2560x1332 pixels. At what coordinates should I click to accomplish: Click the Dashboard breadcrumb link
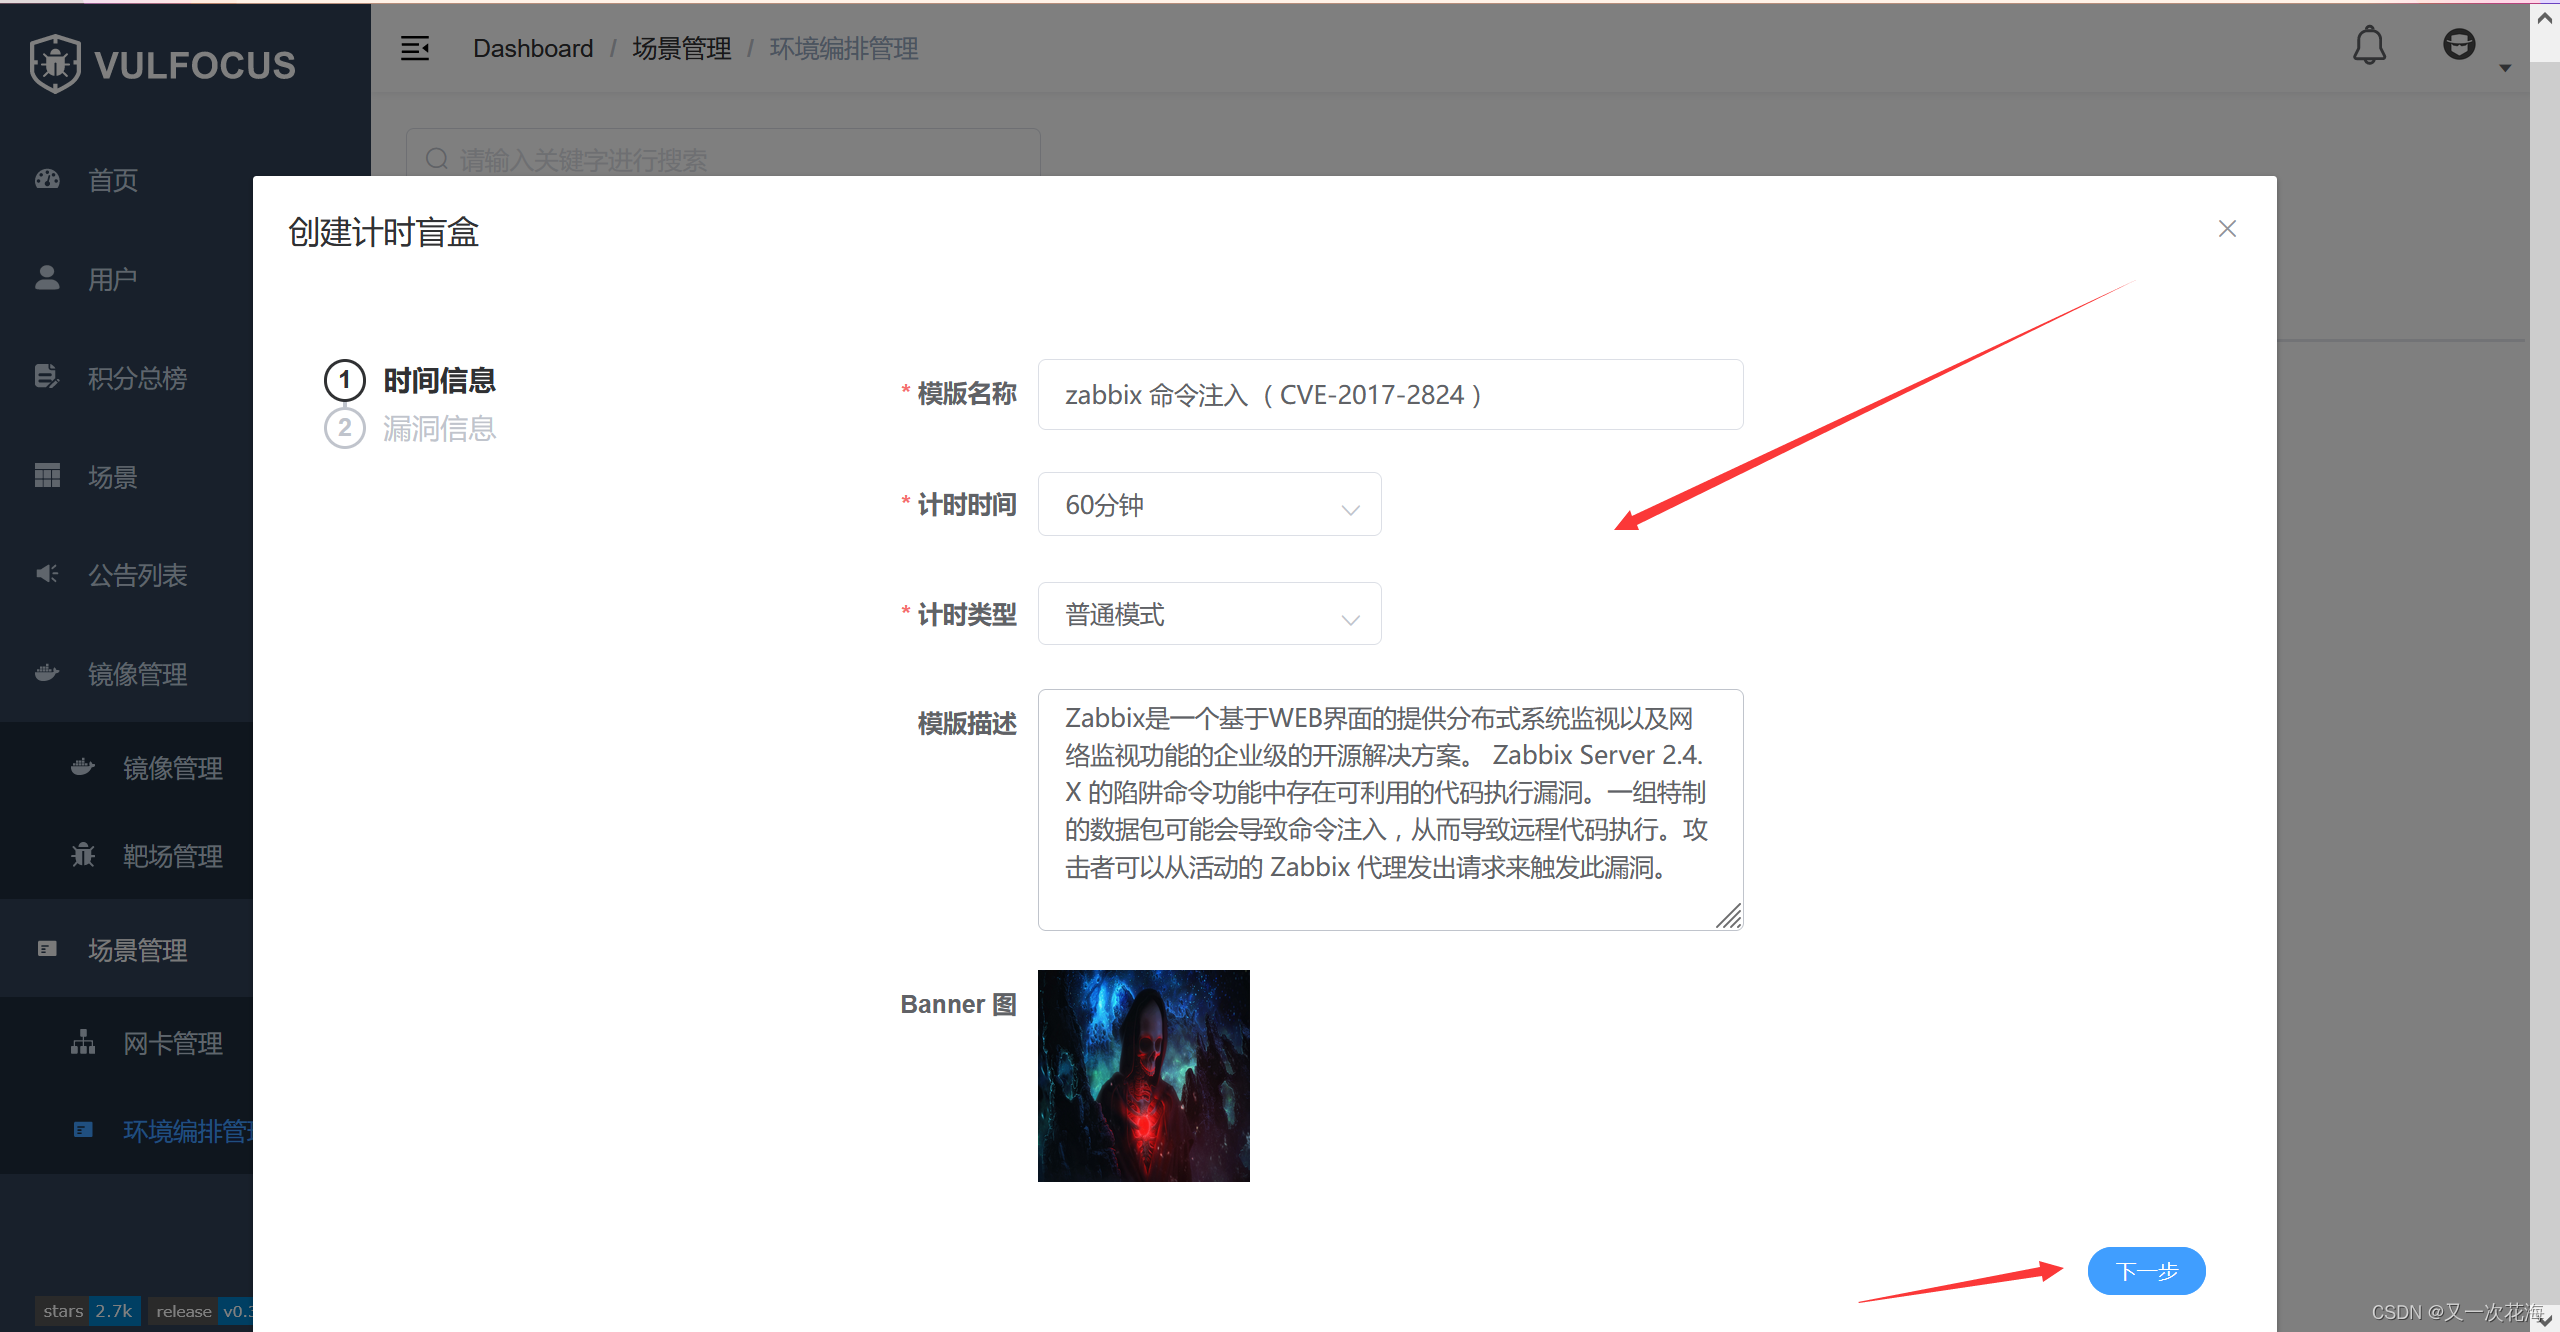click(533, 48)
